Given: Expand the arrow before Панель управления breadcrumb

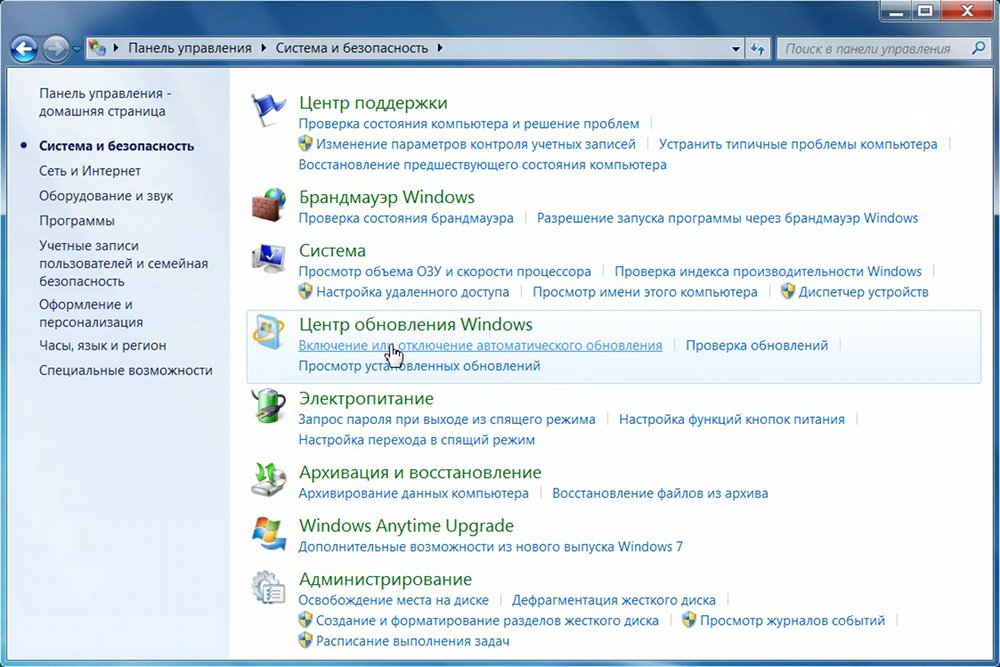Looking at the screenshot, I should coord(116,48).
